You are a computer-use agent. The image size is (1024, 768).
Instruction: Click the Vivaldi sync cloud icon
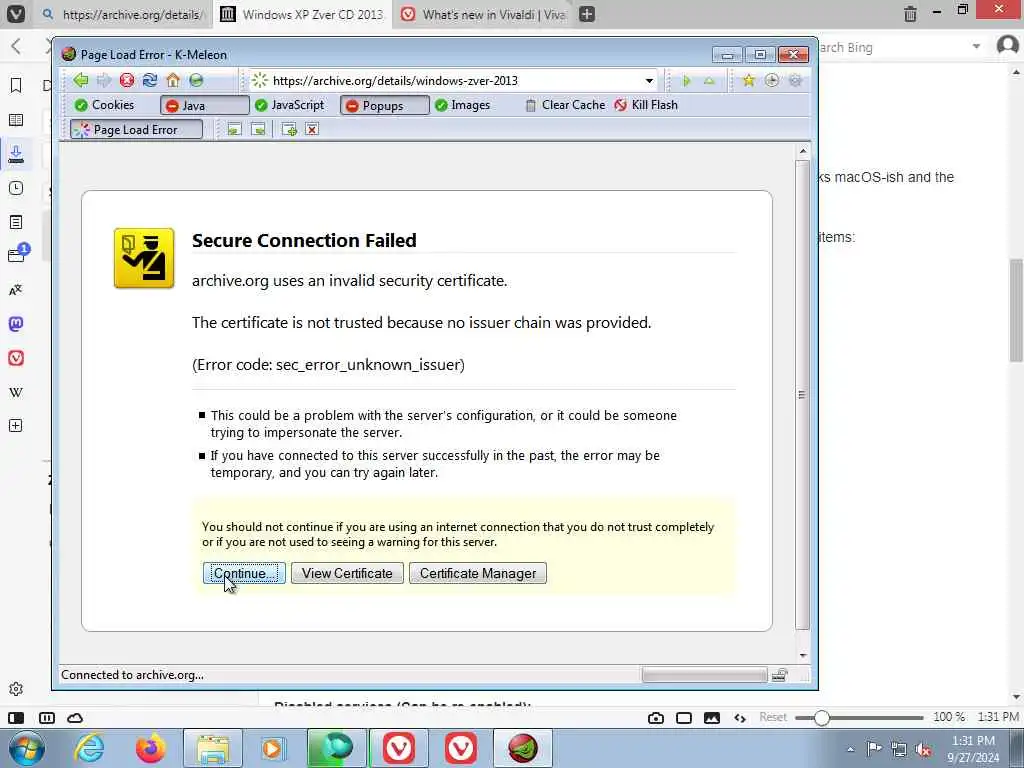(75, 718)
